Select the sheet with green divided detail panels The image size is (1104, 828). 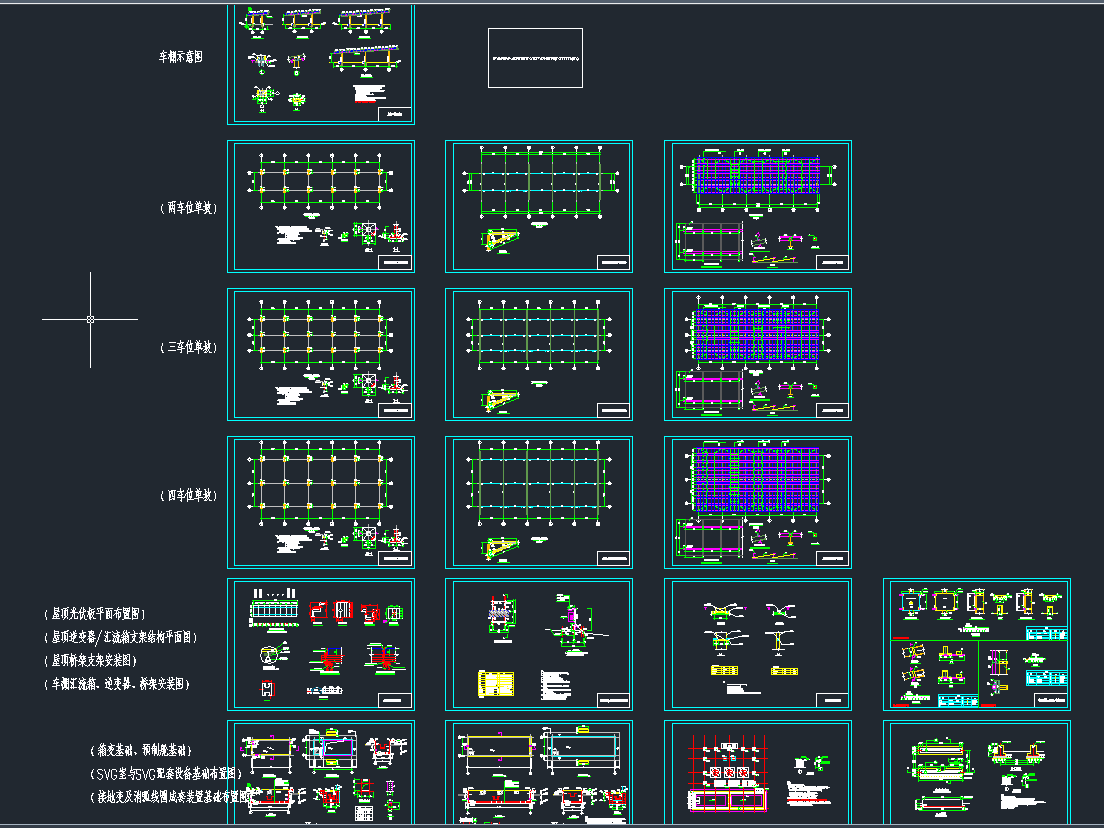tap(977, 644)
